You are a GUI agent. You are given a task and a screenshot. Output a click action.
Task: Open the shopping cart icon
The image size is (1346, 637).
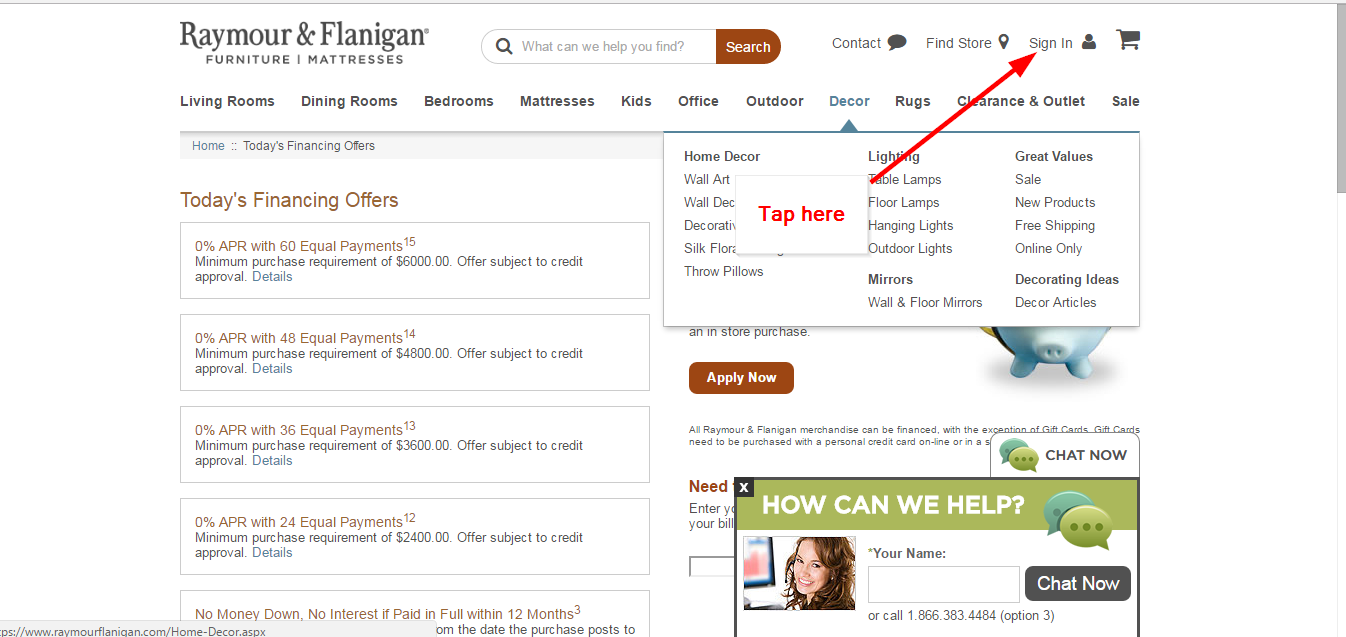(x=1128, y=40)
